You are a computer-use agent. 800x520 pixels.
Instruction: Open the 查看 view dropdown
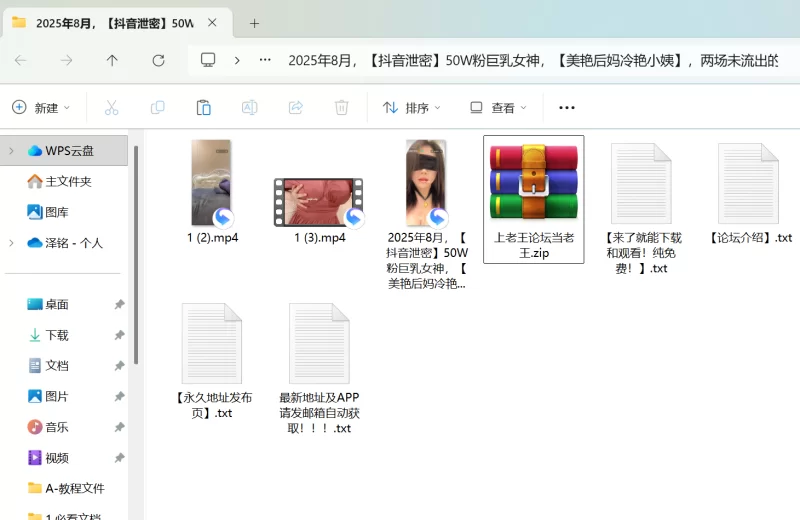499,107
